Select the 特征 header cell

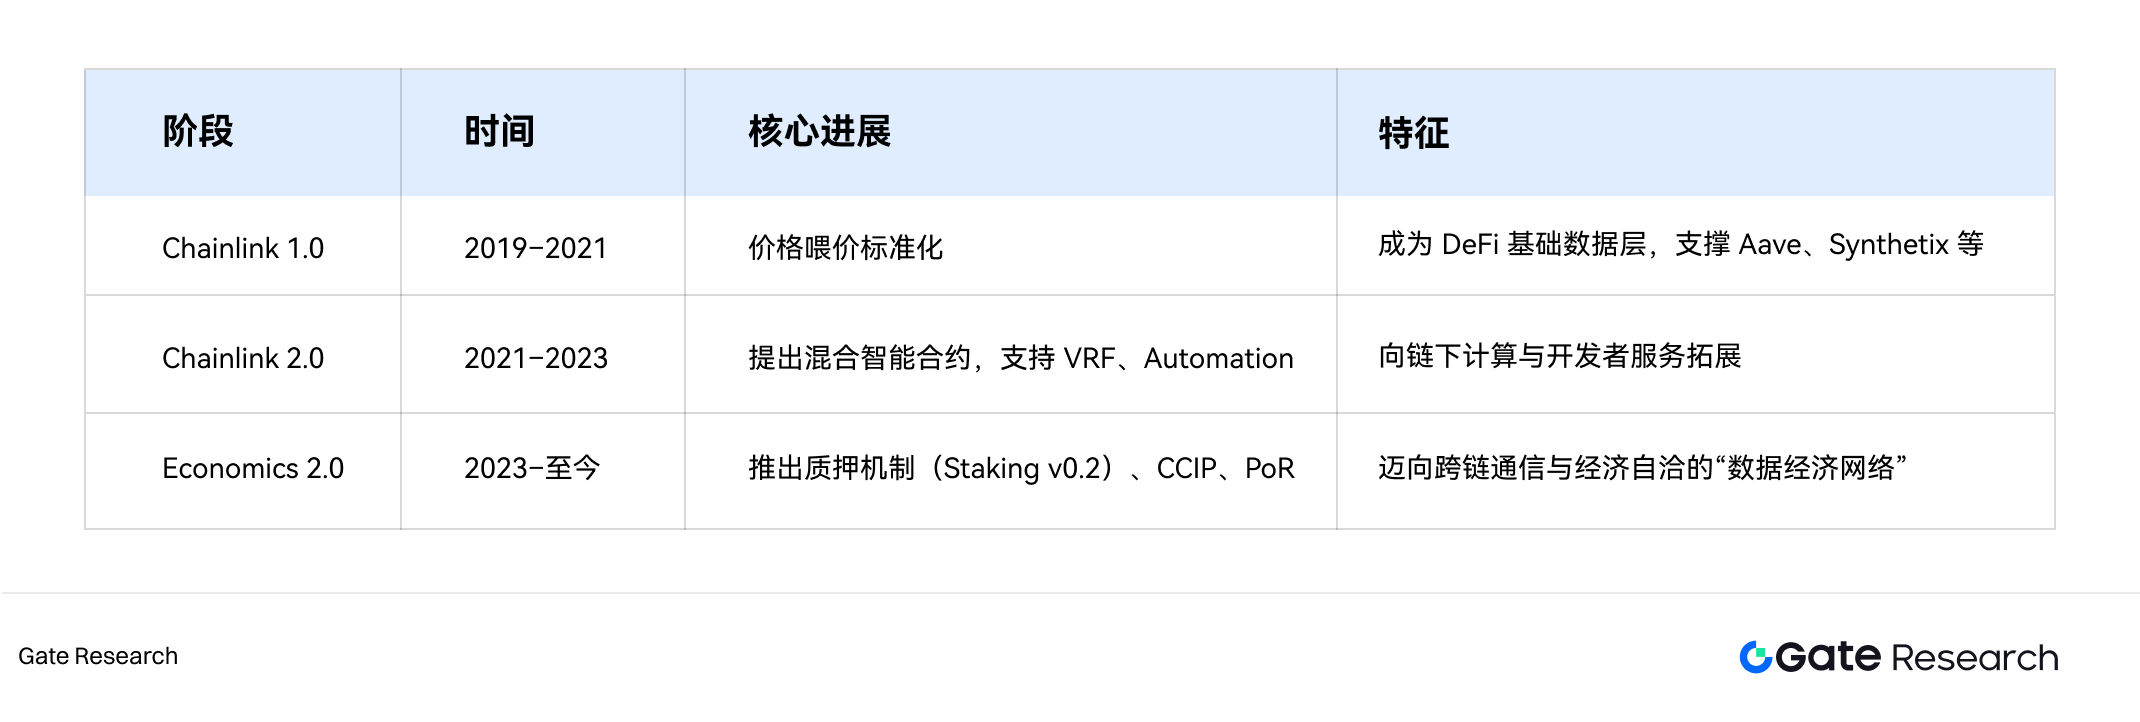coord(1413,133)
